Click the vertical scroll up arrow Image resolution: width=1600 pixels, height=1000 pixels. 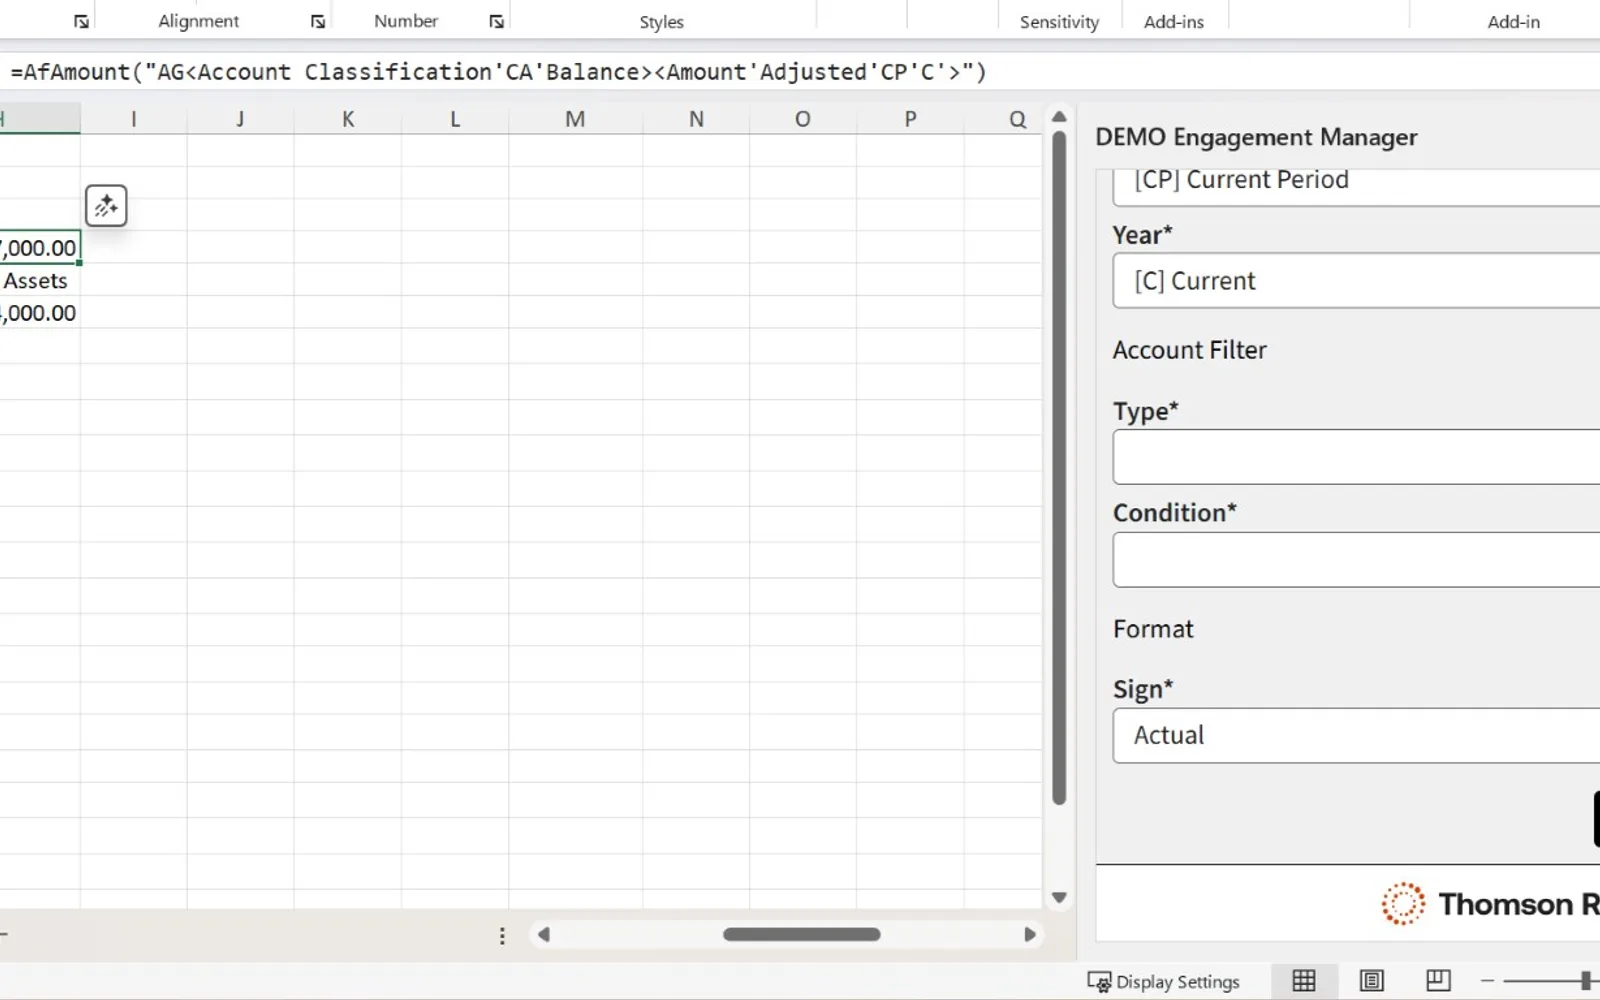tap(1059, 117)
